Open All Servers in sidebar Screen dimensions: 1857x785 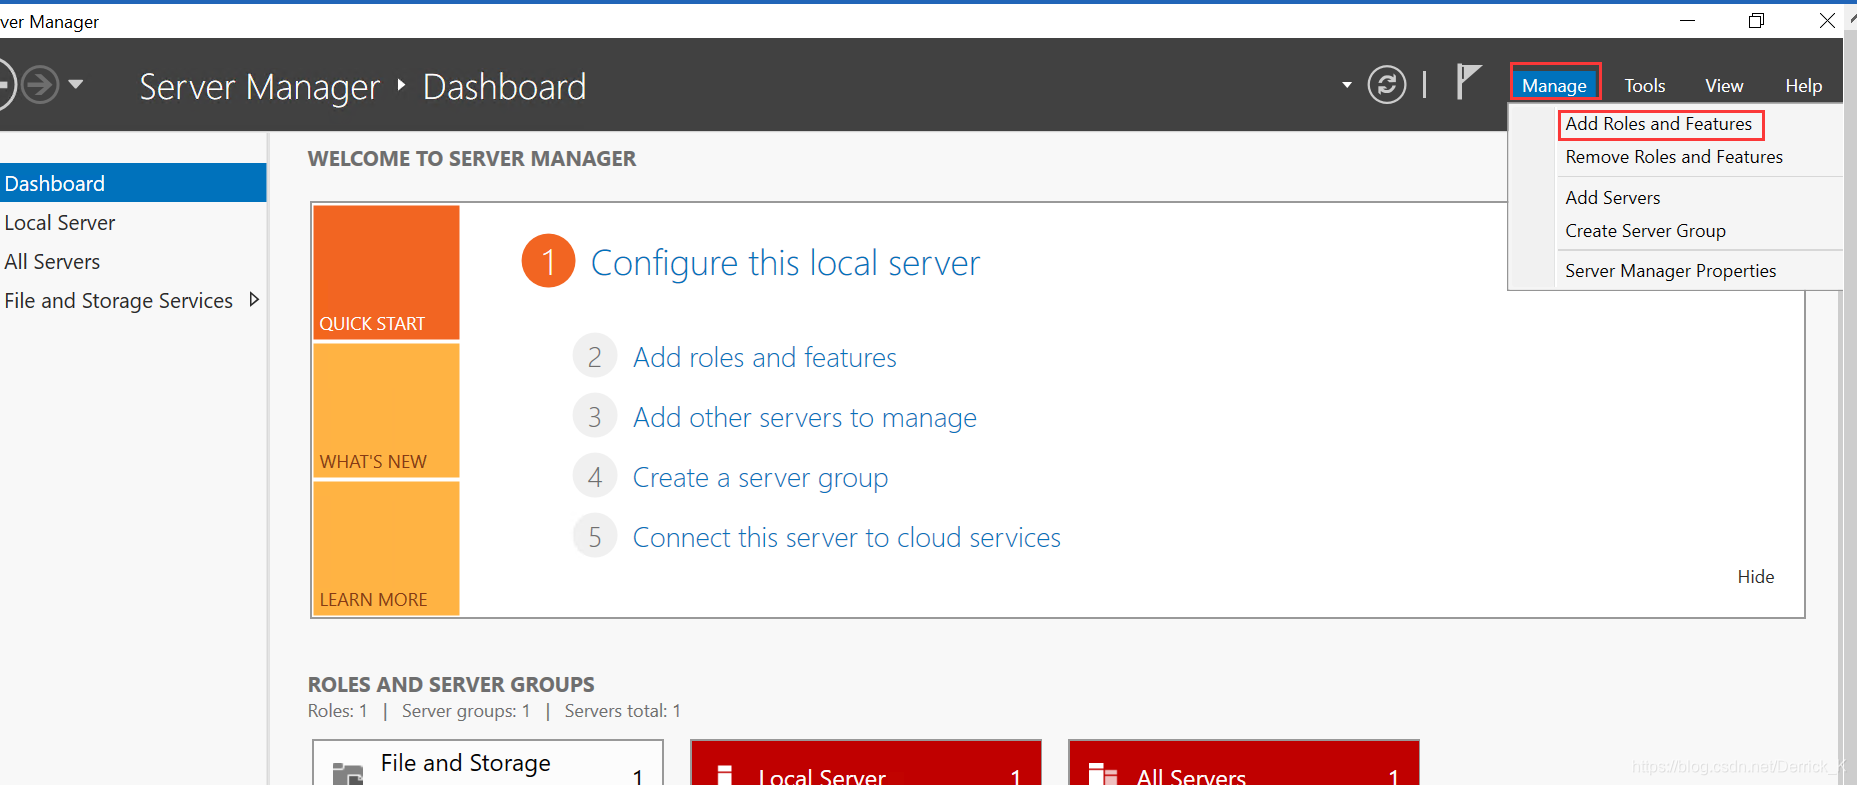click(x=52, y=262)
